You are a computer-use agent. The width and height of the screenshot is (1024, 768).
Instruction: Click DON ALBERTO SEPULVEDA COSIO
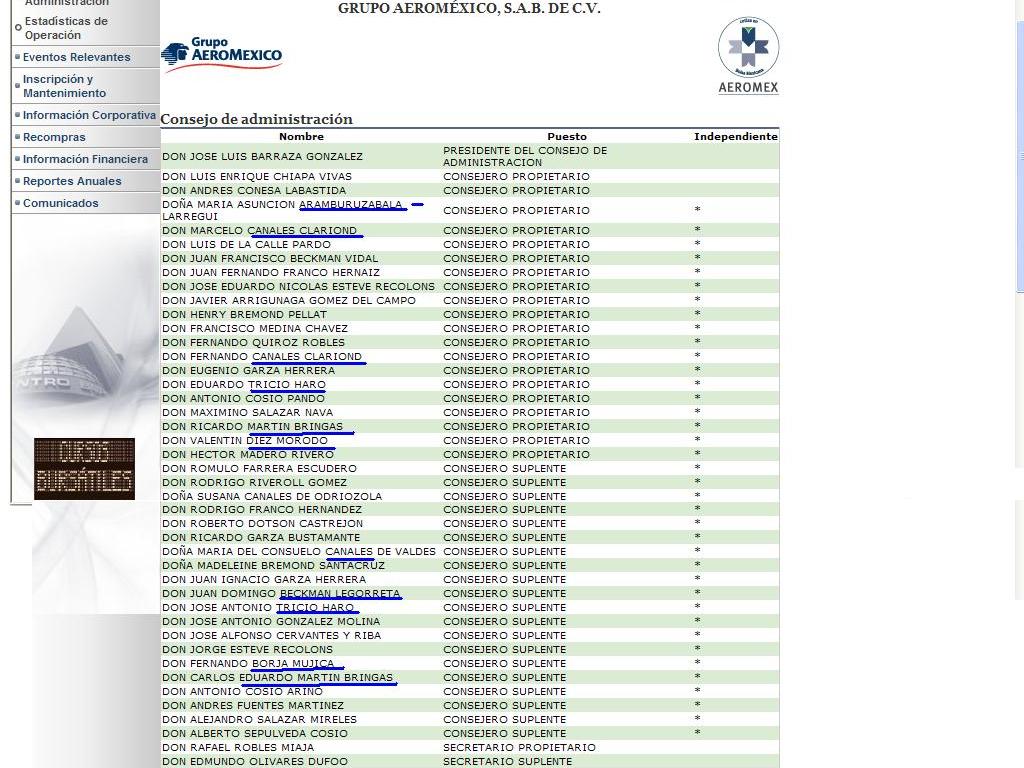coord(255,734)
